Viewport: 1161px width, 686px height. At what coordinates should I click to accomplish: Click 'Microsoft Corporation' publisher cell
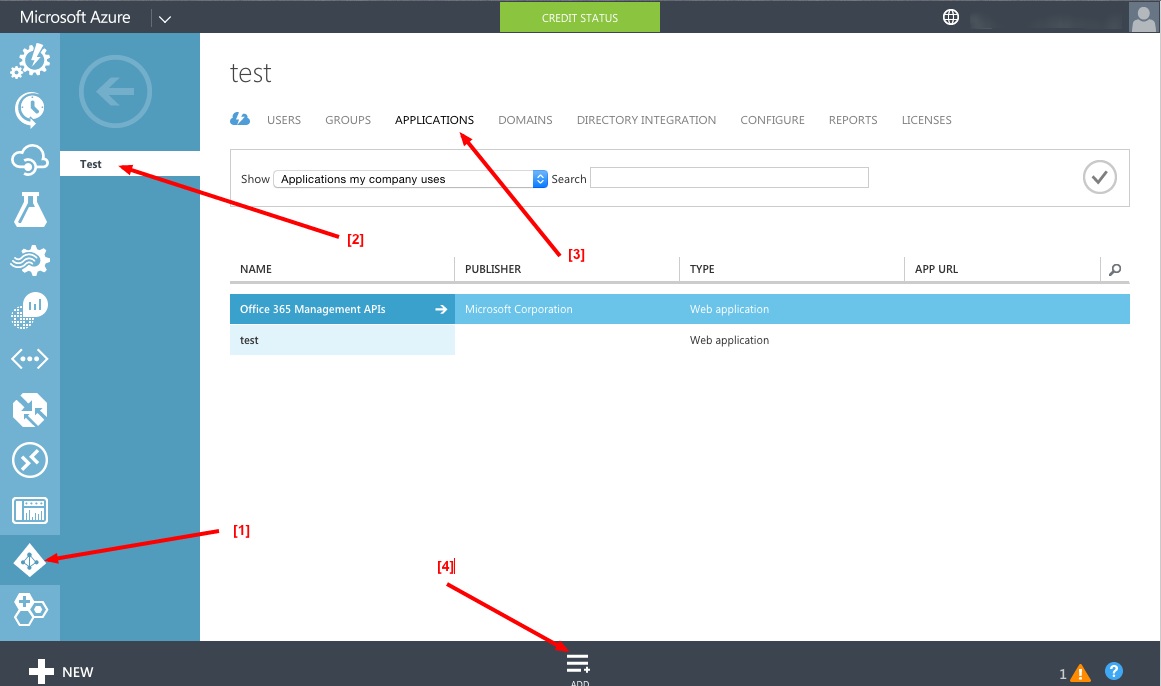click(x=518, y=310)
